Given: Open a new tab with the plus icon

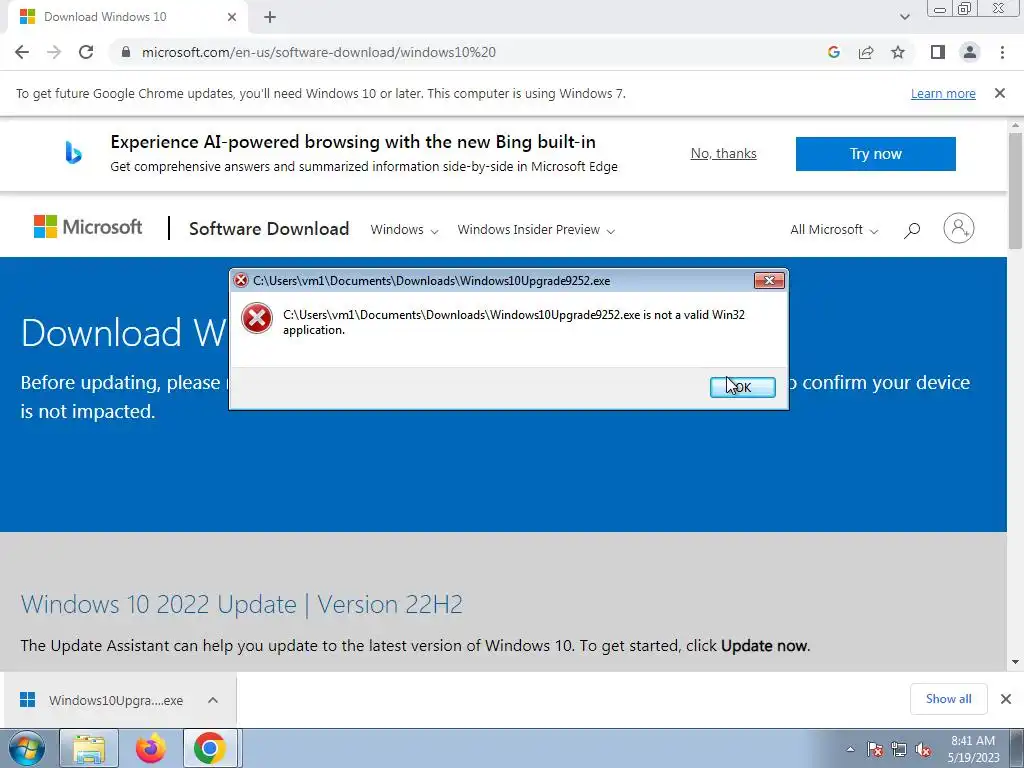Looking at the screenshot, I should pyautogui.click(x=270, y=17).
